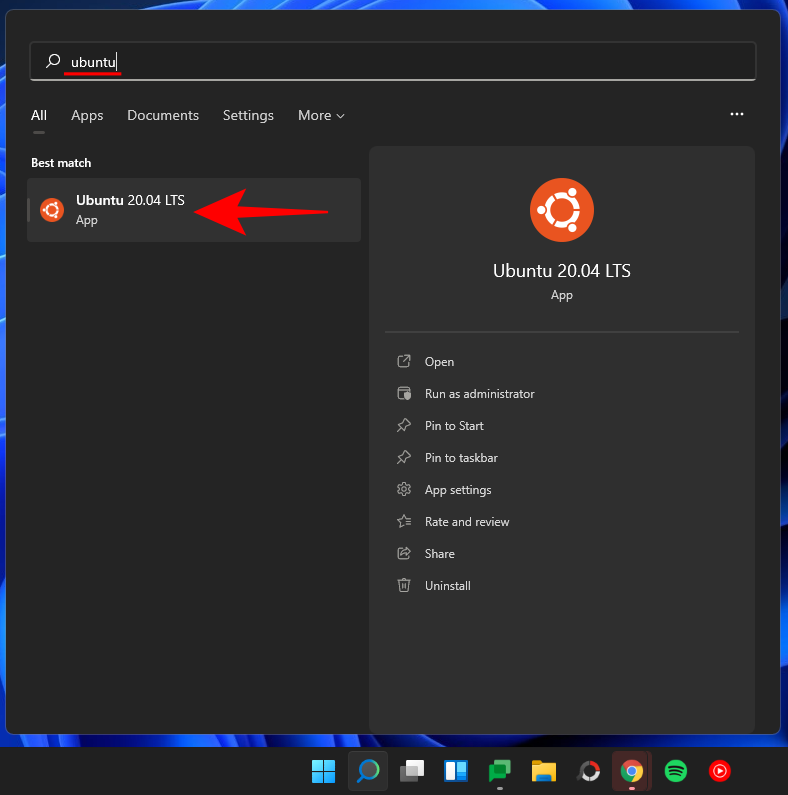Open App settings for Ubuntu
Viewport: 788px width, 795px height.
click(458, 490)
